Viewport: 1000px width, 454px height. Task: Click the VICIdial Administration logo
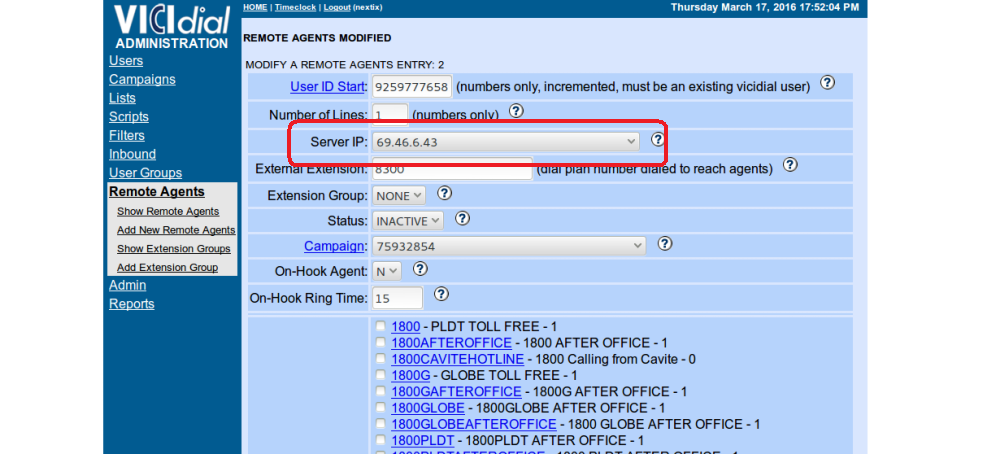tap(172, 27)
